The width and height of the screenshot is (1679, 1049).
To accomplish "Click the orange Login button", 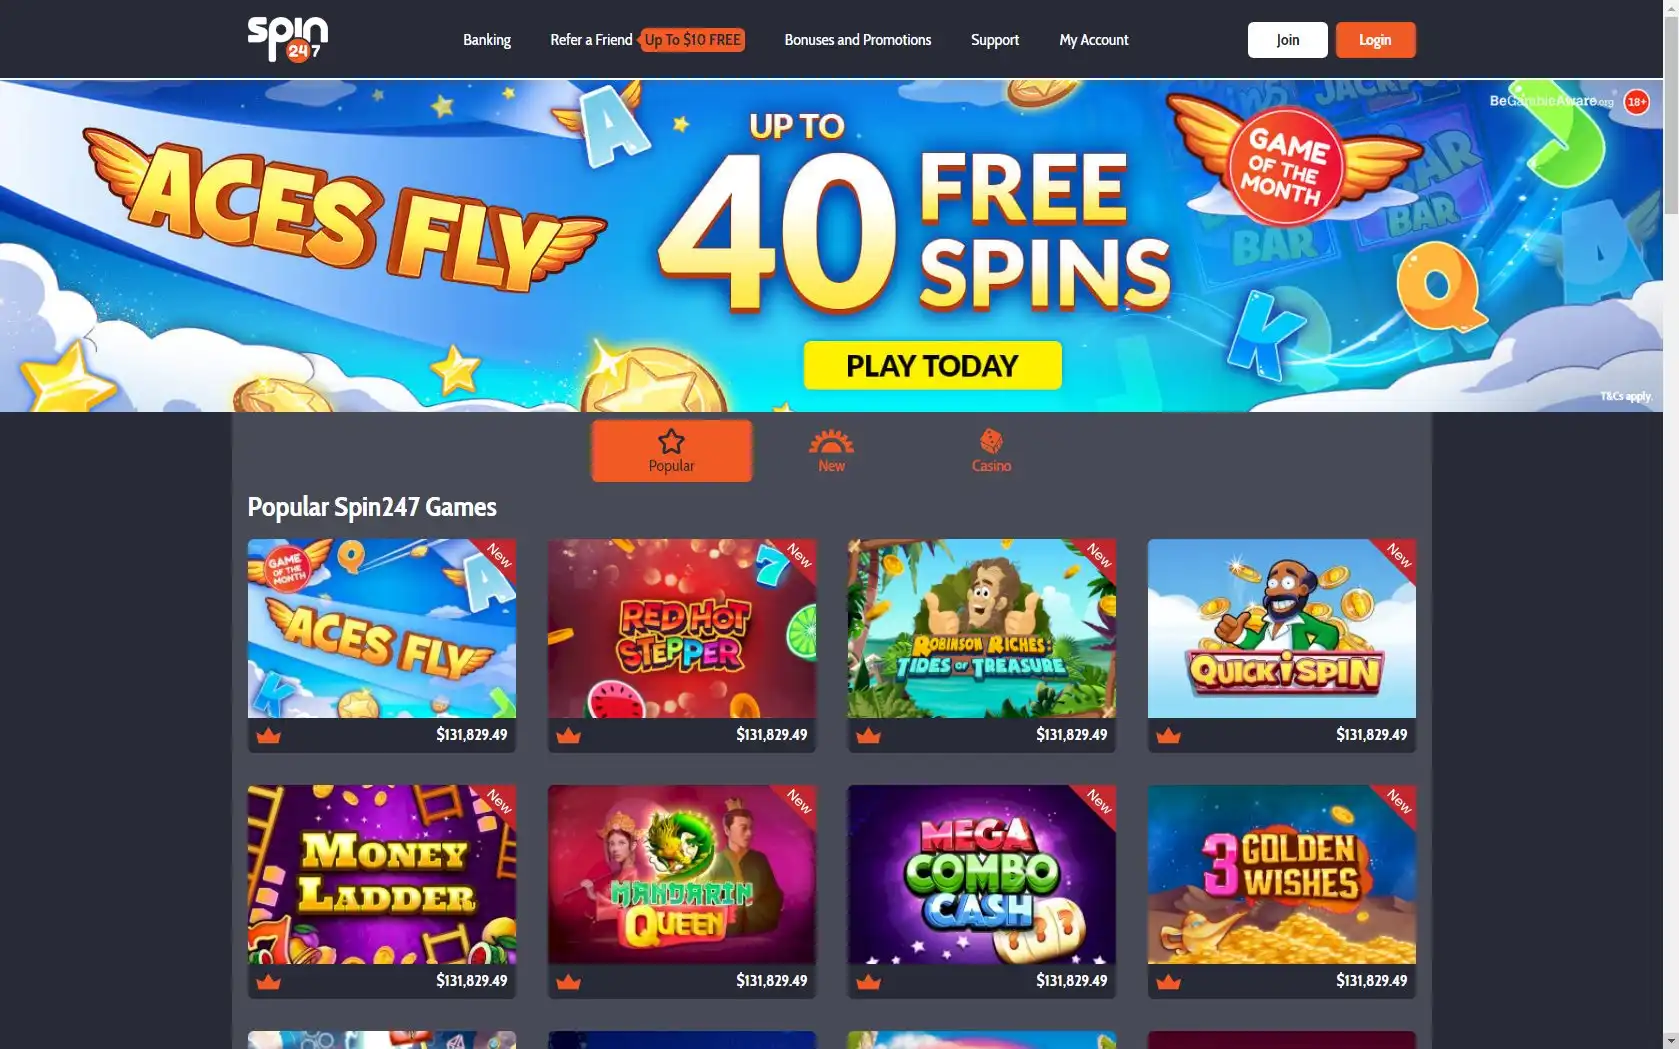I will (x=1375, y=40).
